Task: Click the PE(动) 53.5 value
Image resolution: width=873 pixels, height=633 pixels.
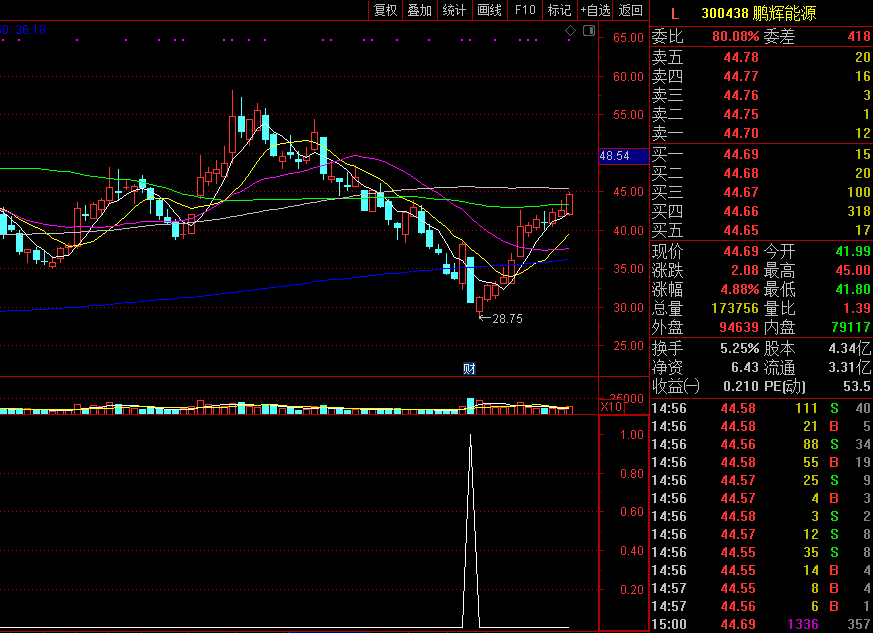Action: [857, 386]
